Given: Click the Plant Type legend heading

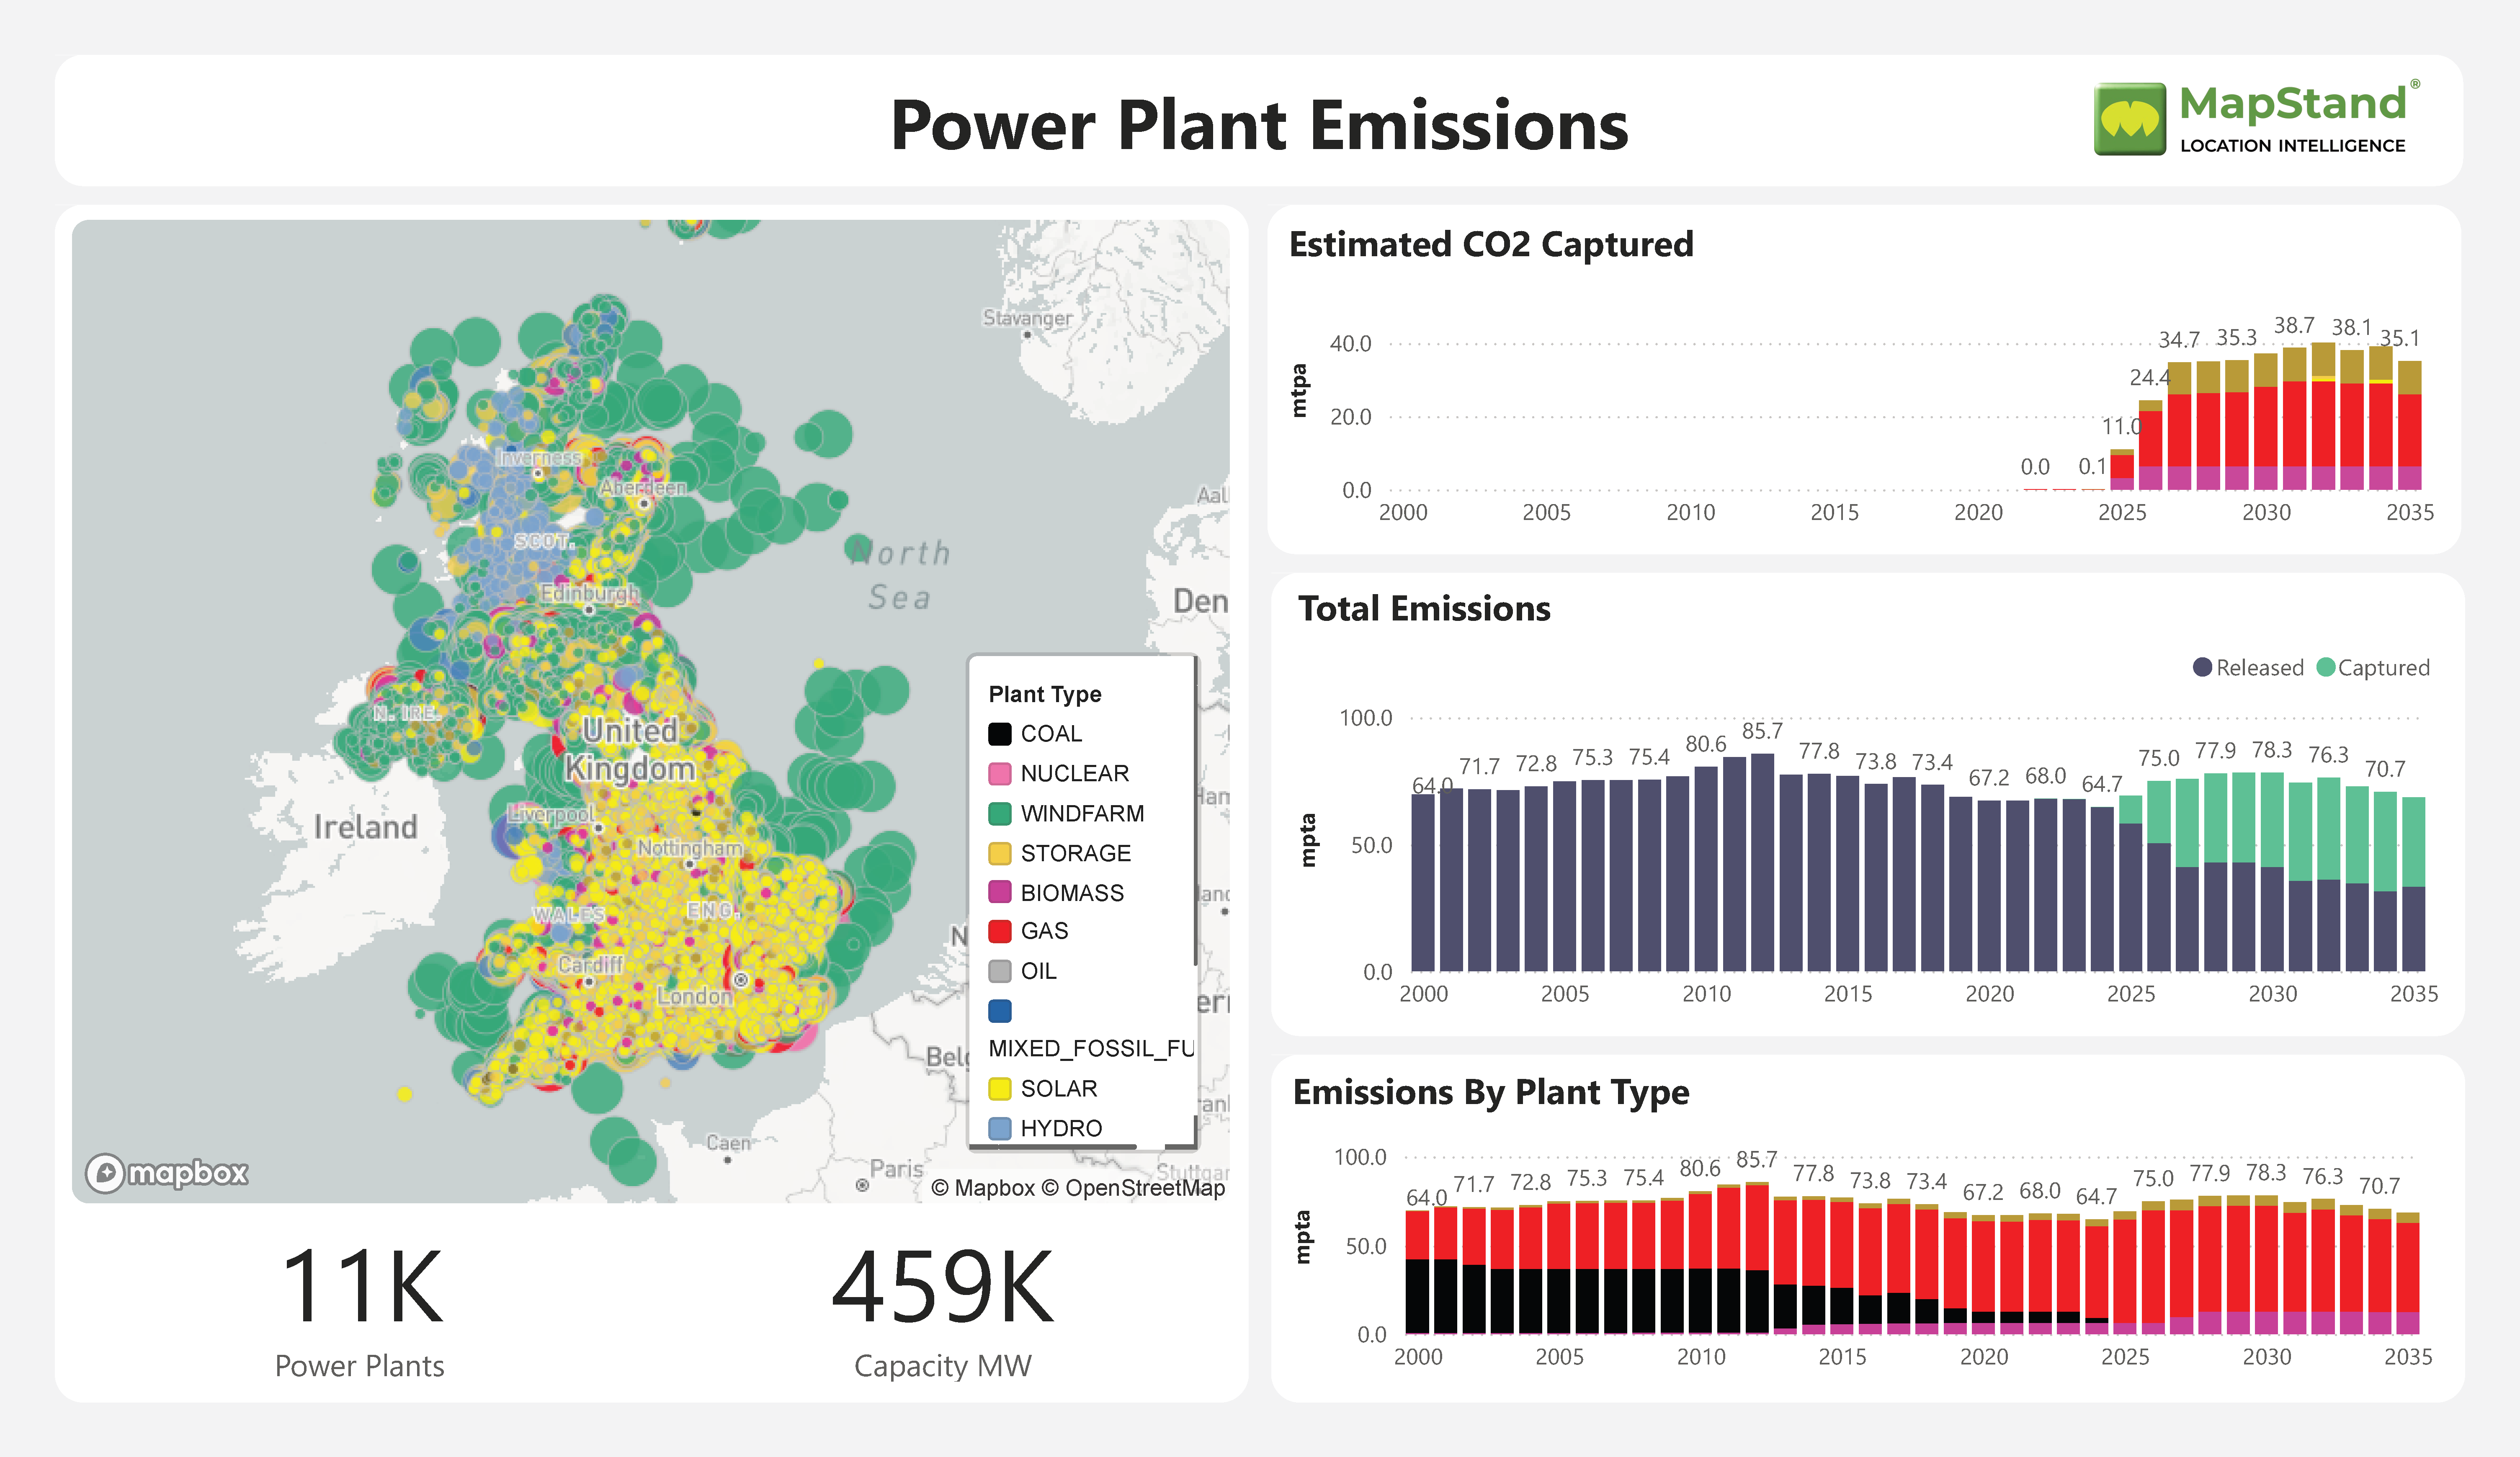Looking at the screenshot, I should [x=1045, y=694].
